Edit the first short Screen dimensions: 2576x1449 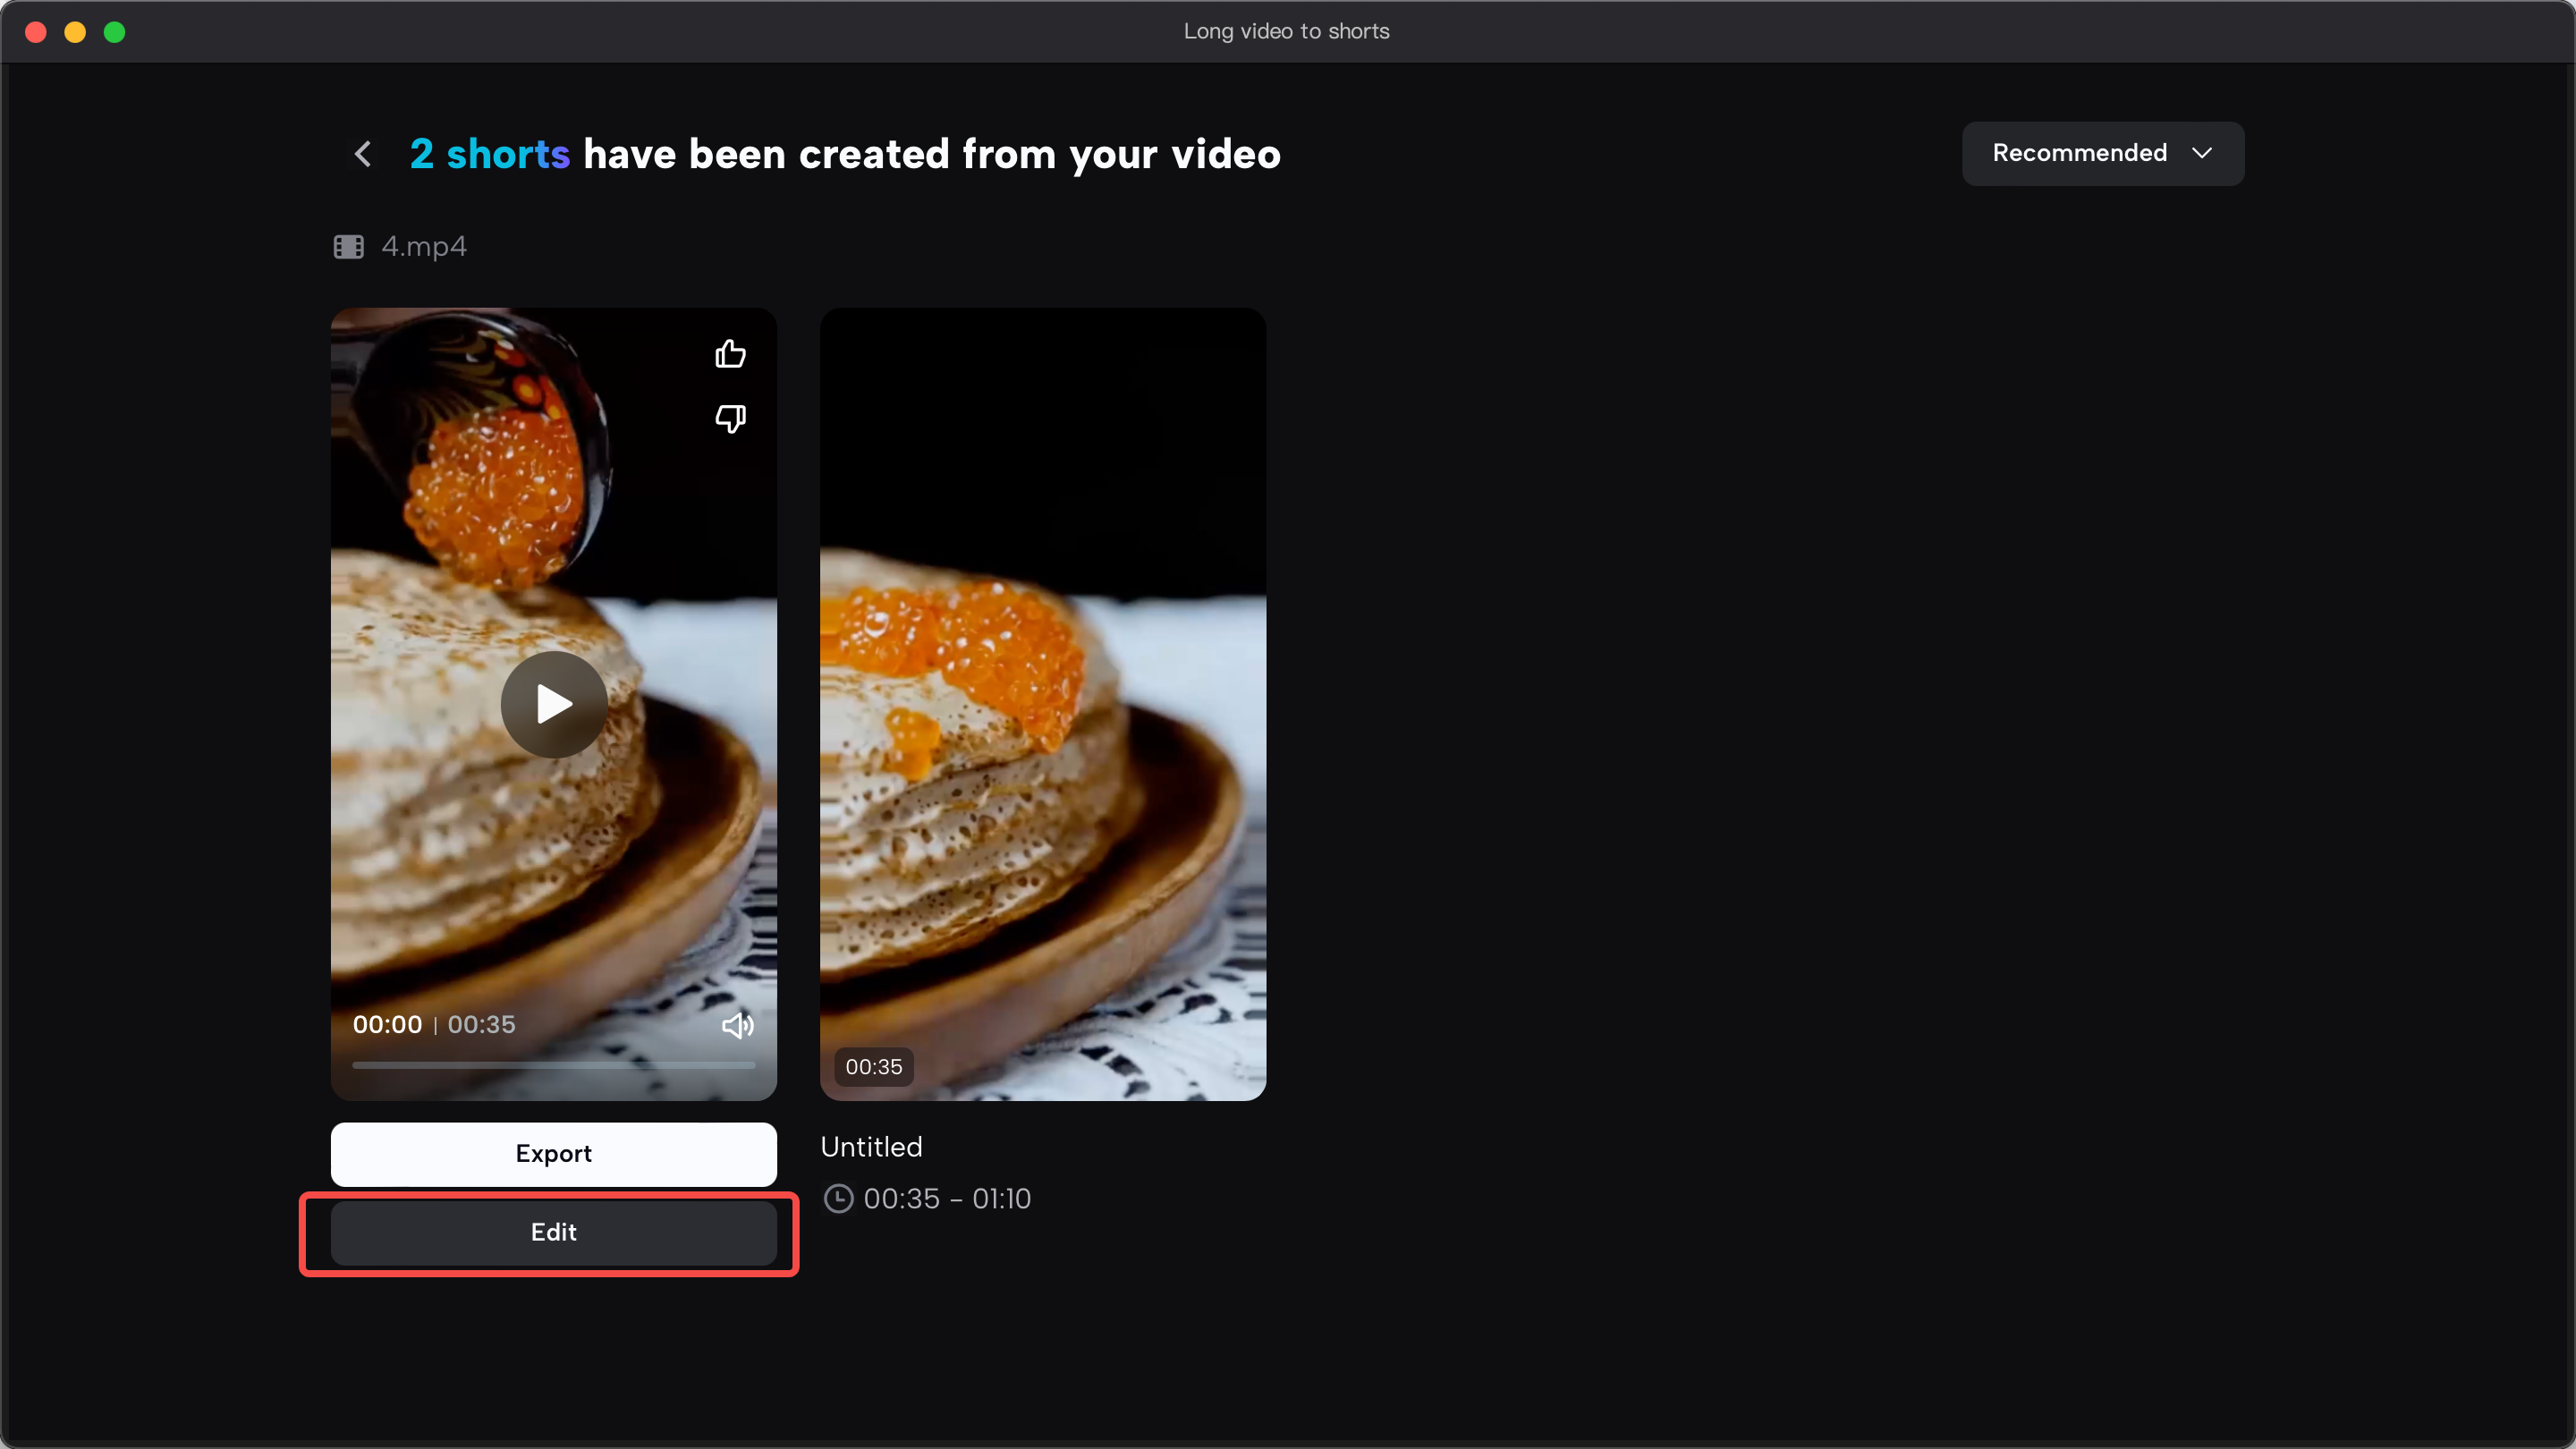(x=553, y=1232)
